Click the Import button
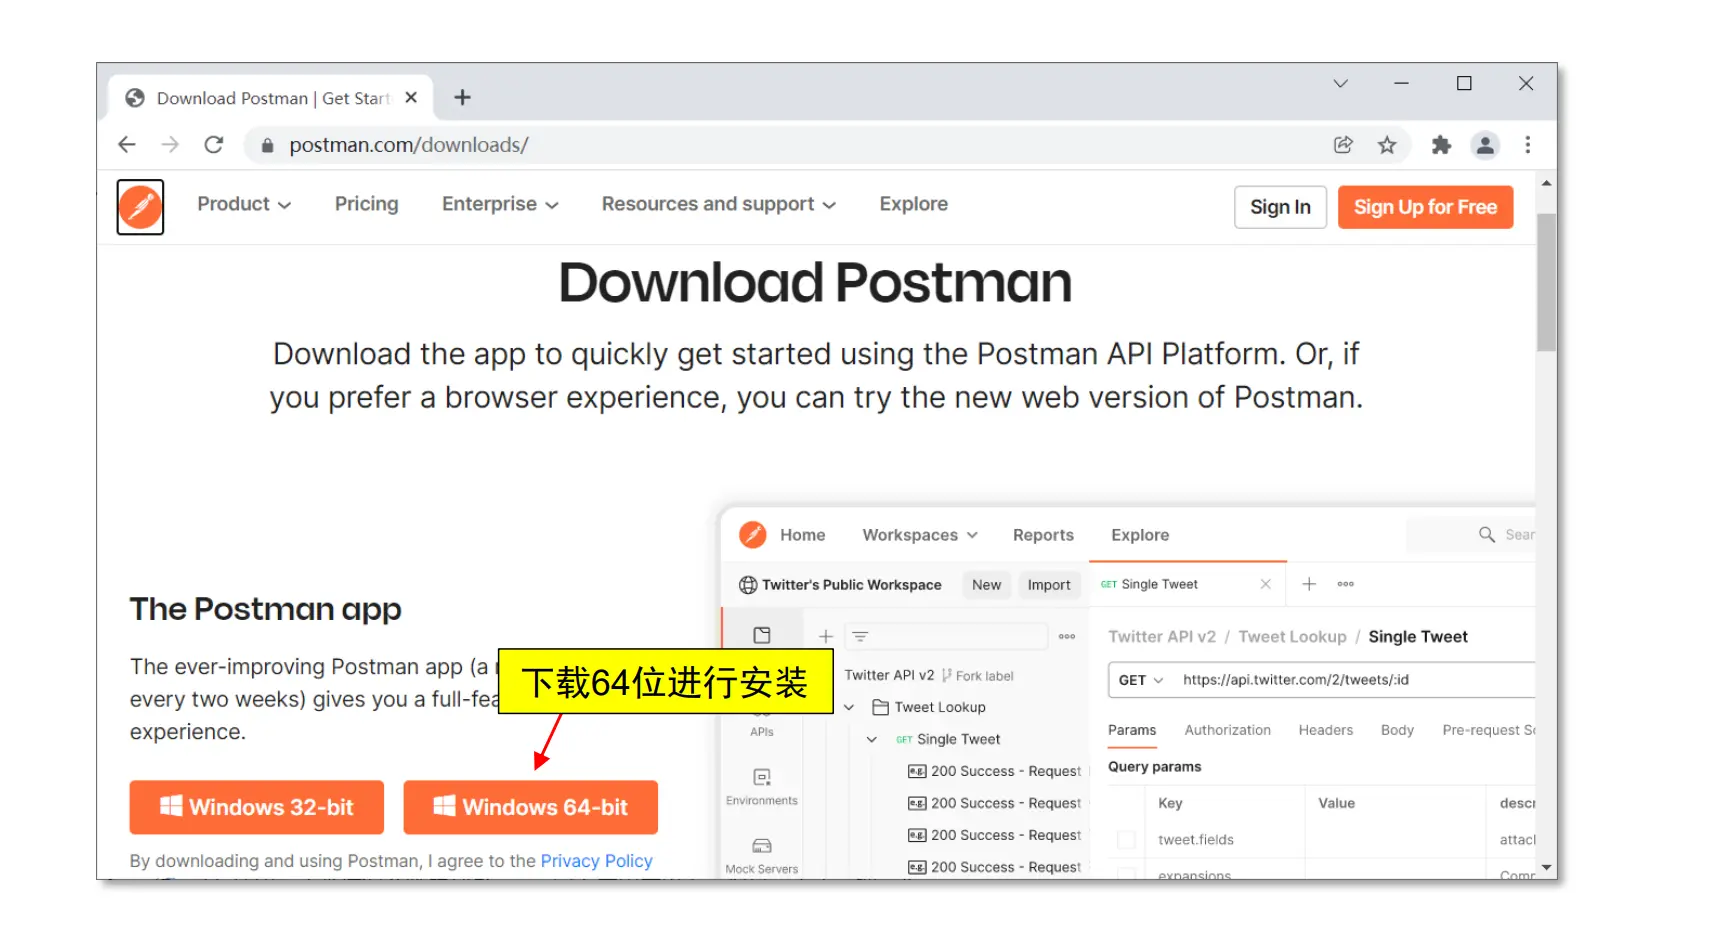The height and width of the screenshot is (933, 1712). pos(1048,585)
